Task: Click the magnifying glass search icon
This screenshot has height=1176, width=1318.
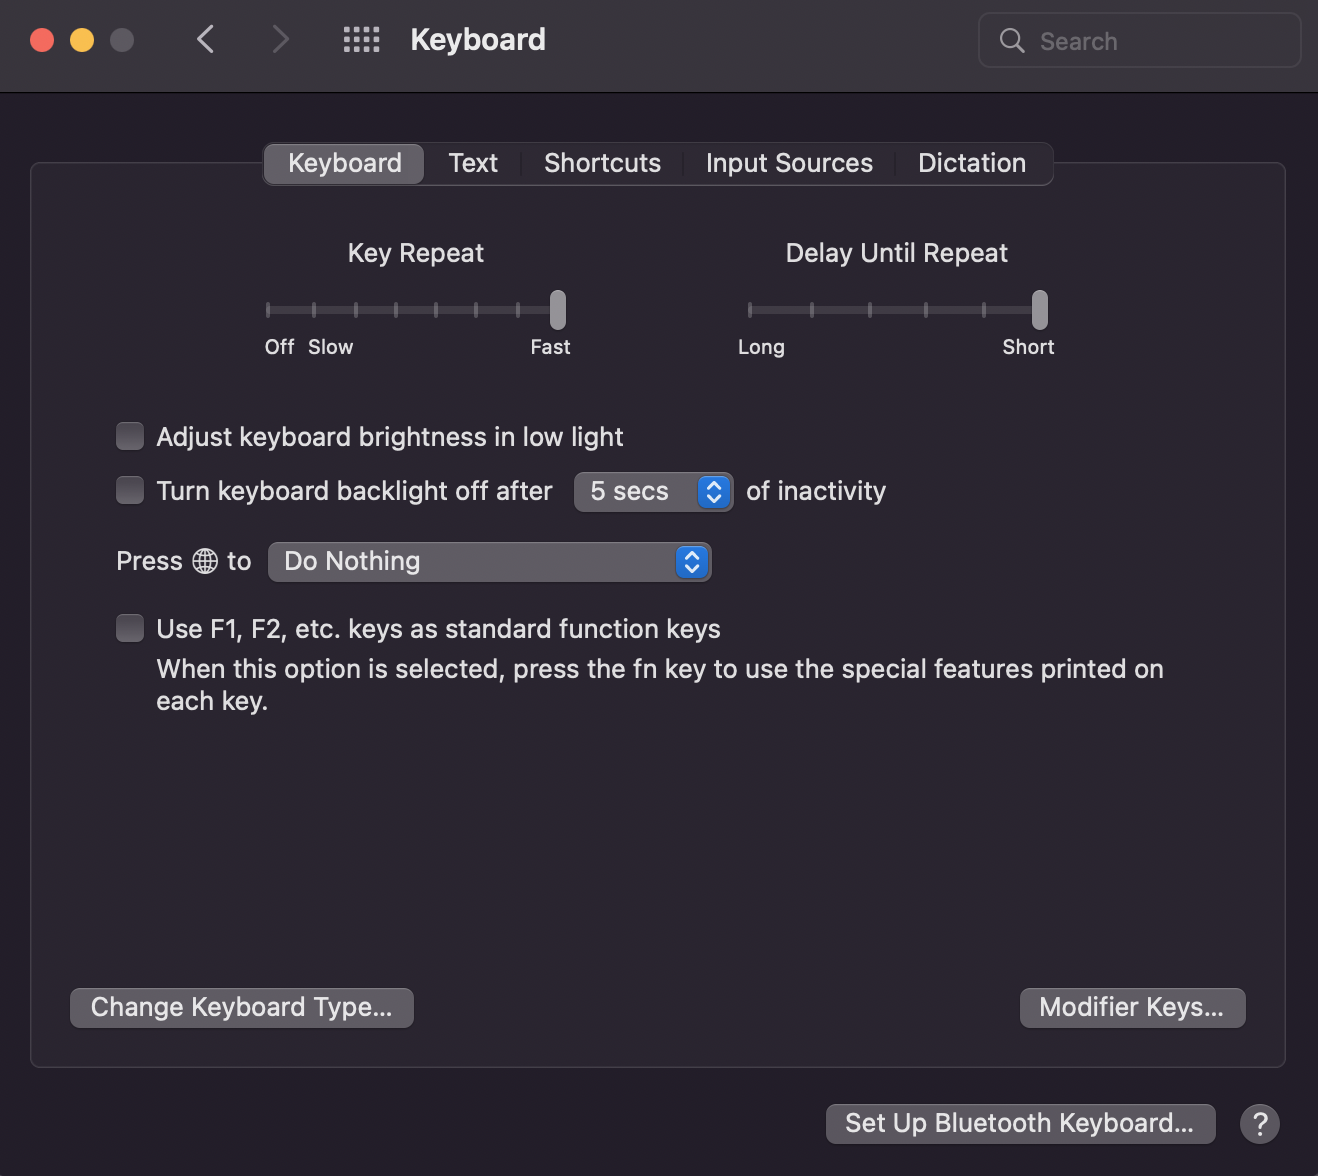Action: click(x=1012, y=41)
